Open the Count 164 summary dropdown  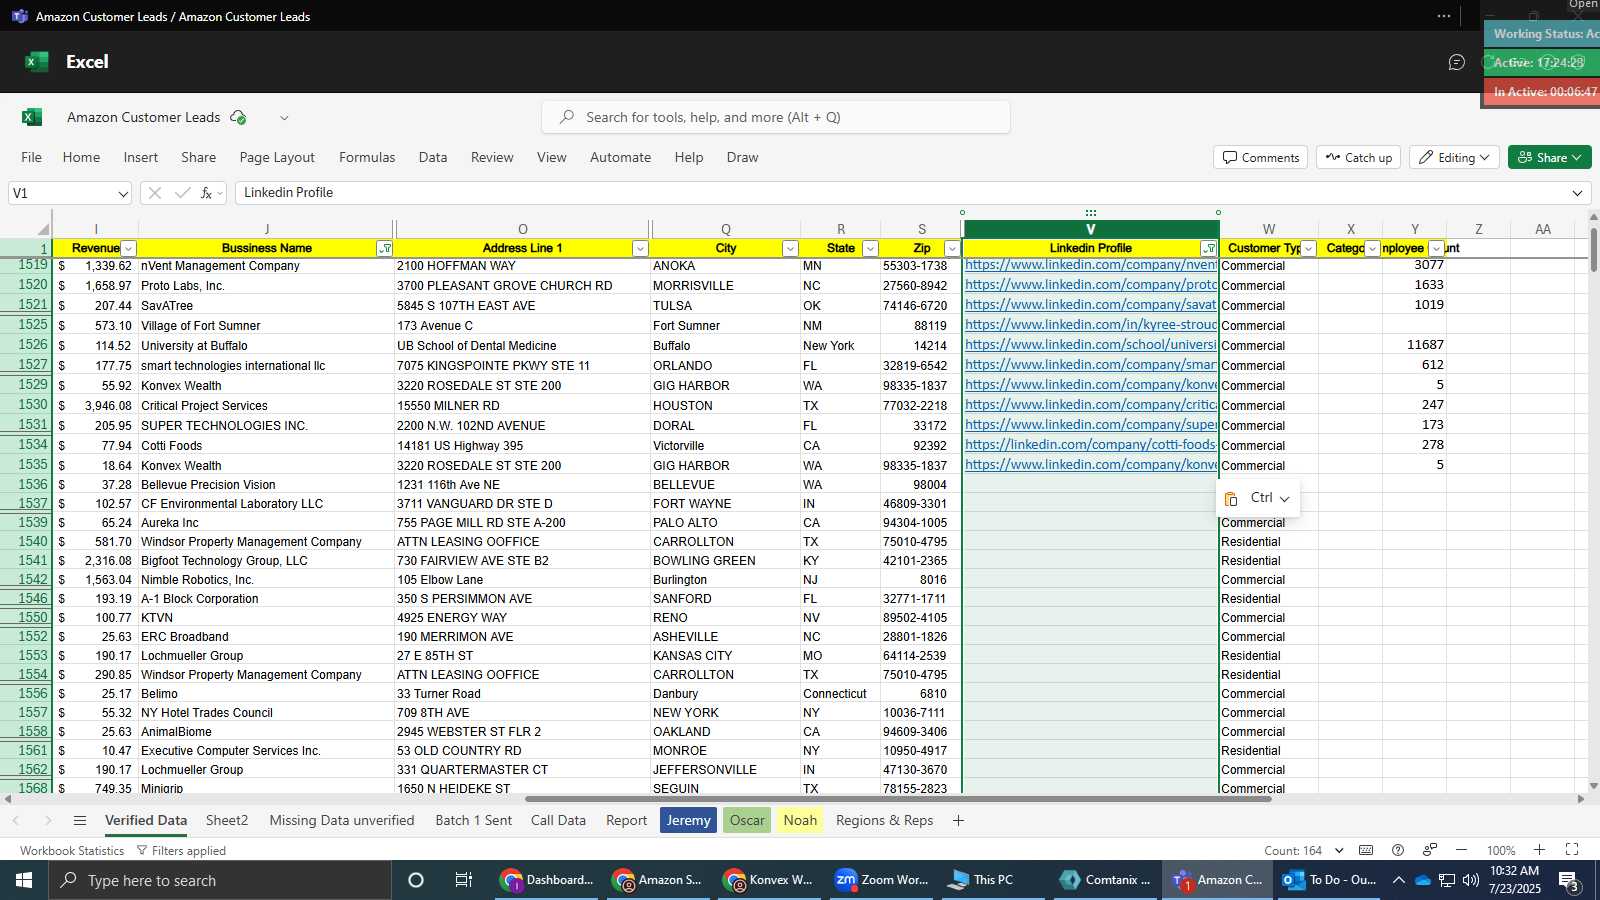[x=1304, y=851]
